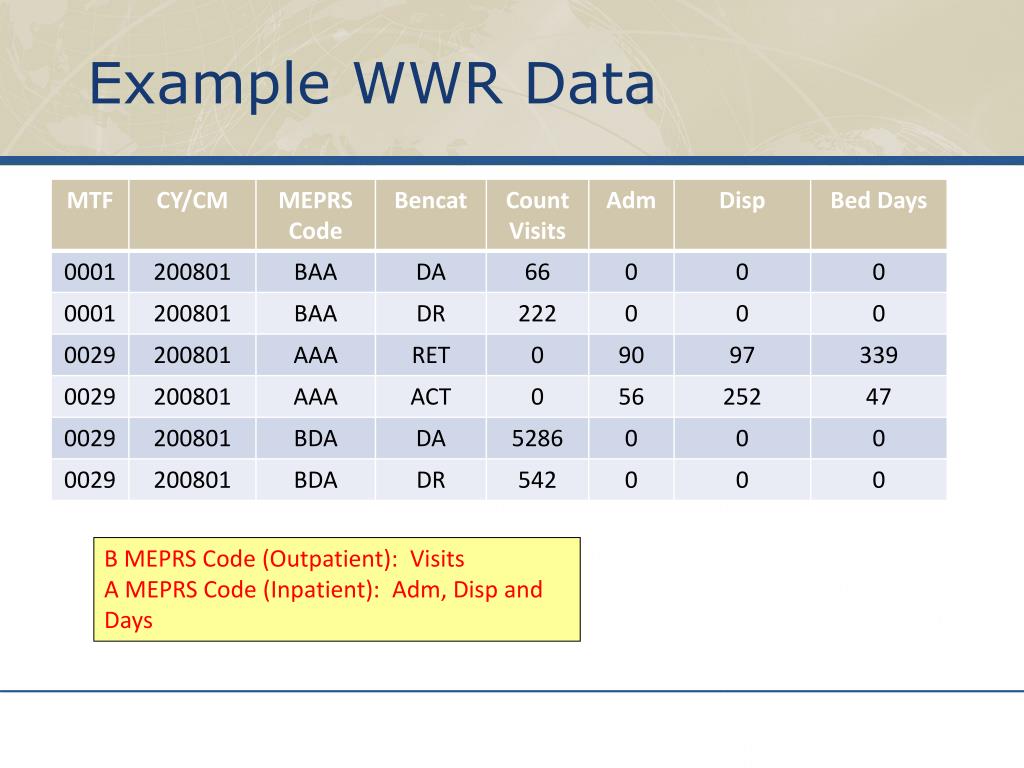This screenshot has height=768, width=1024.
Task: Click the Adm value '90'
Action: (631, 355)
